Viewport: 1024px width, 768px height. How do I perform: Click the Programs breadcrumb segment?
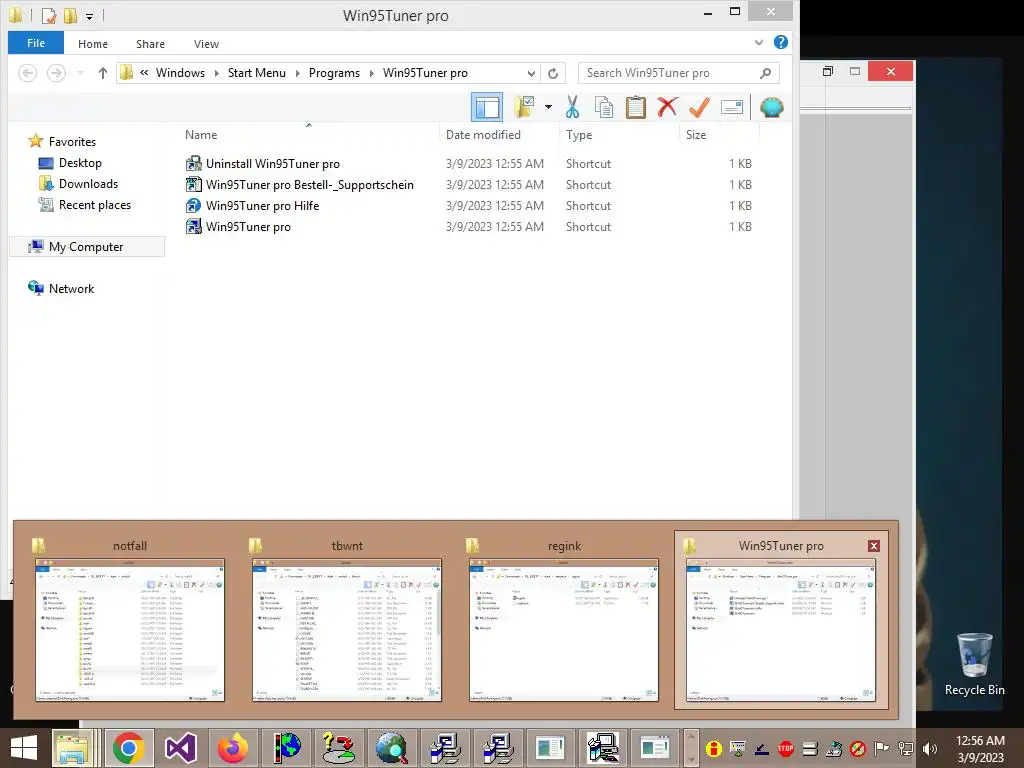(334, 73)
